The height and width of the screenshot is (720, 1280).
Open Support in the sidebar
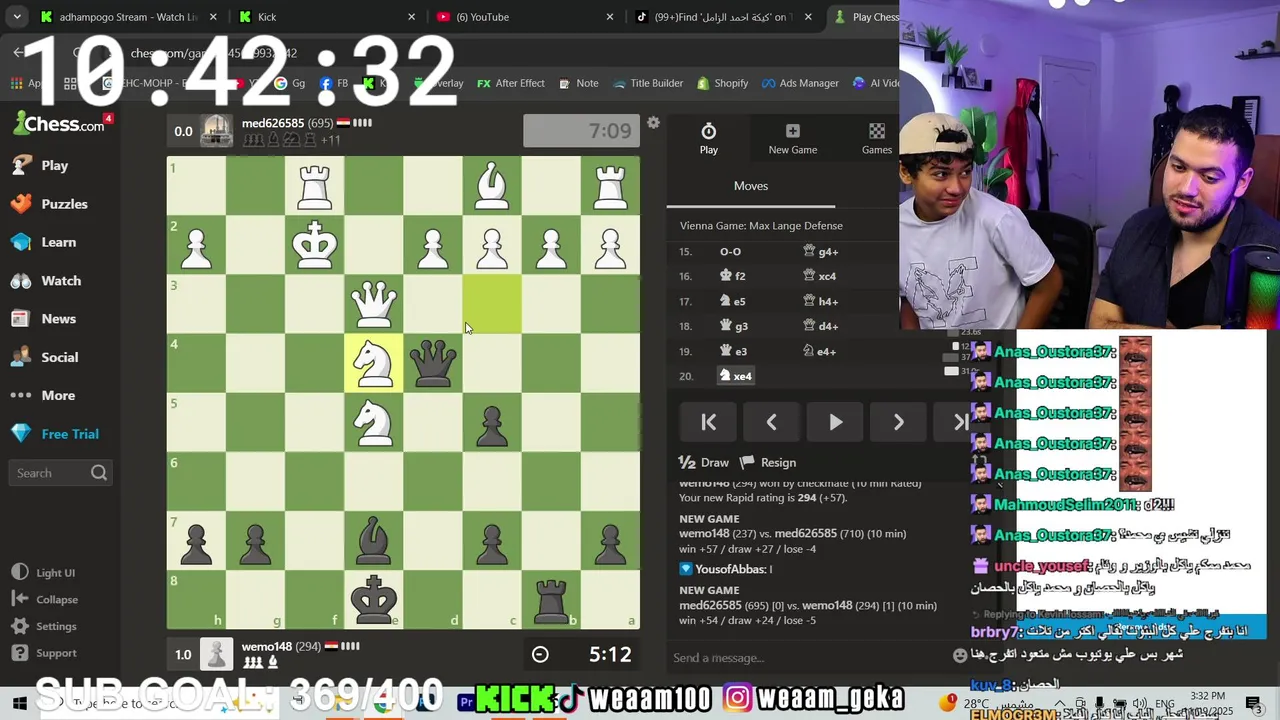click(44, 653)
